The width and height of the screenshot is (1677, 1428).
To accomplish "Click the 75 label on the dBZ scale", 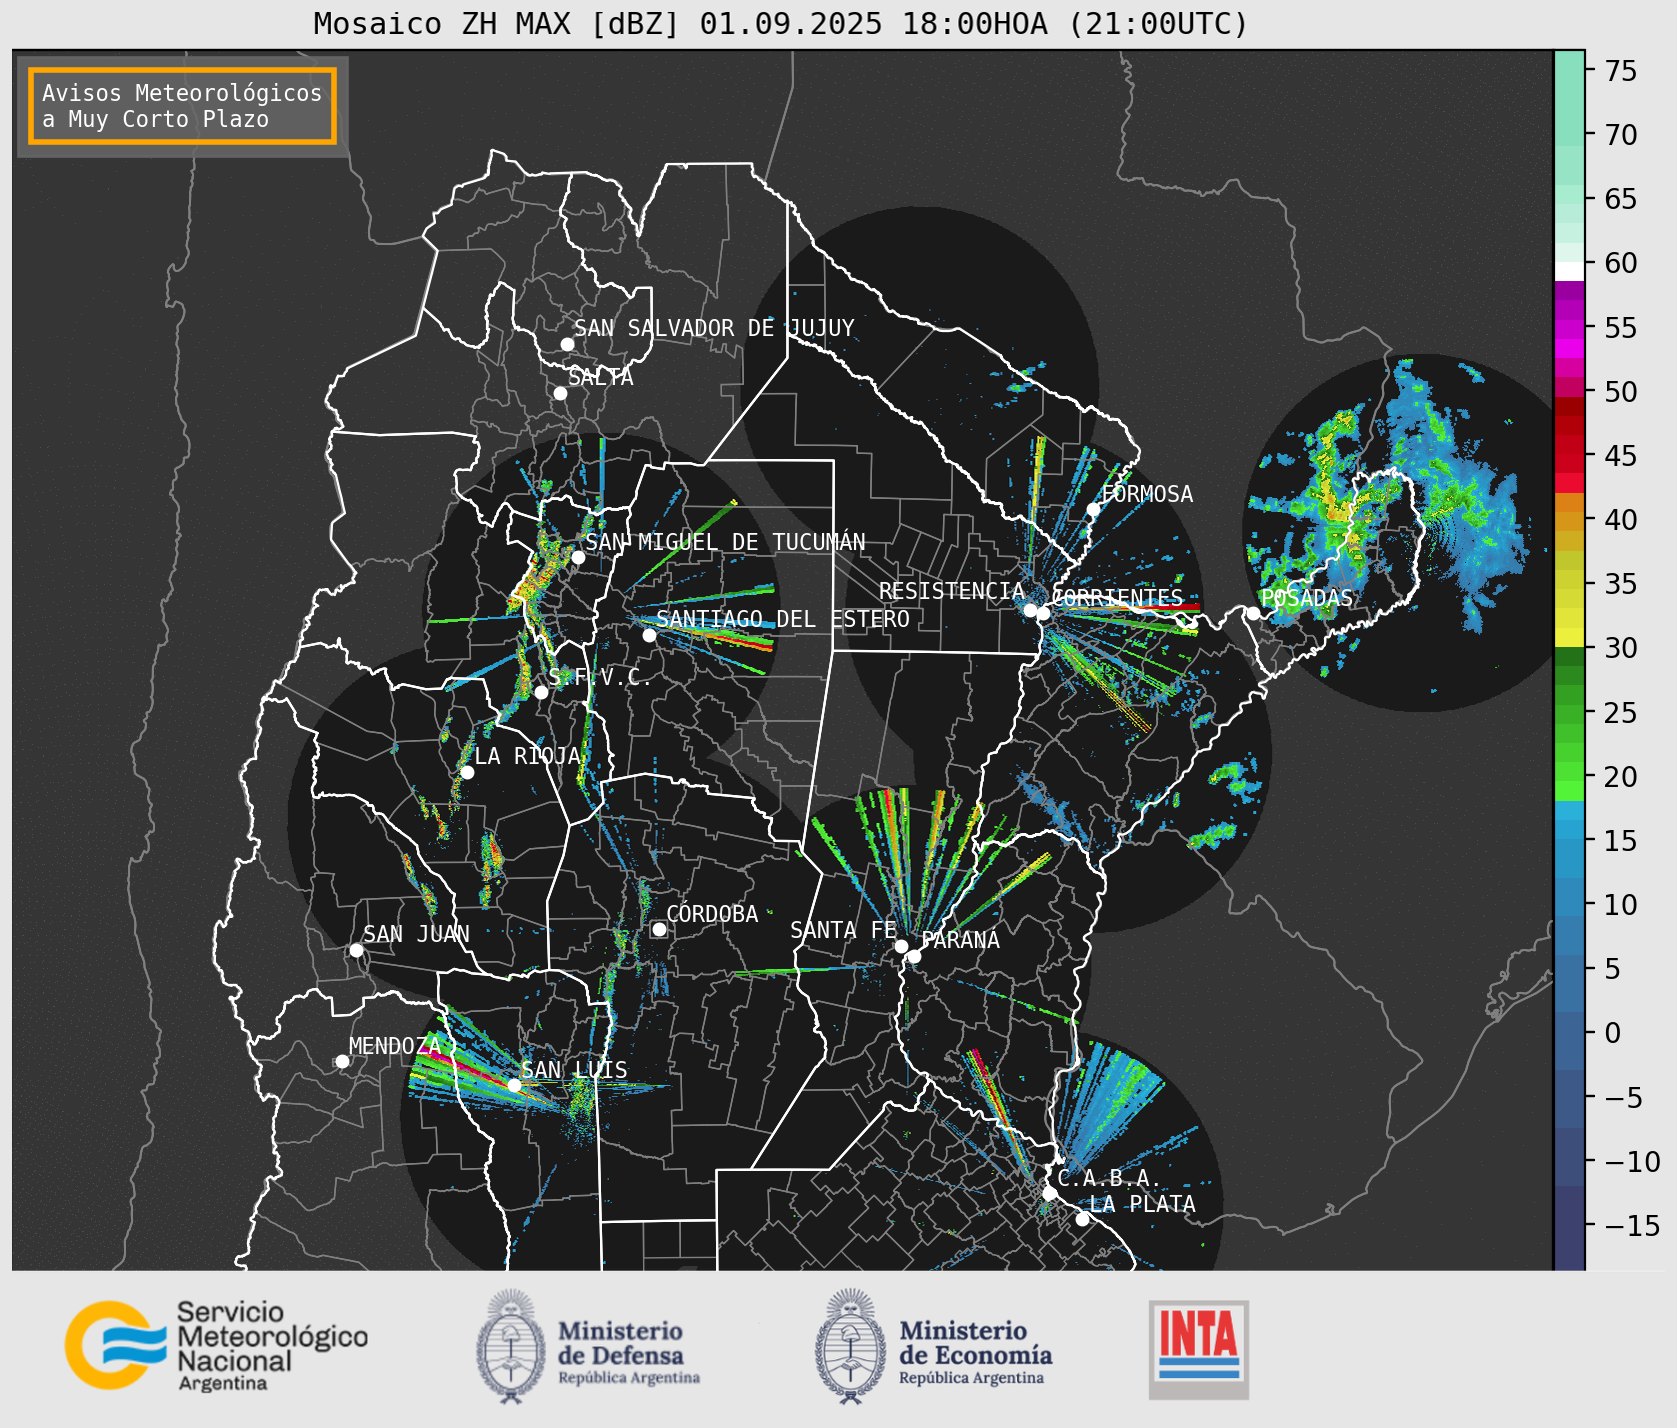I will click(1621, 71).
